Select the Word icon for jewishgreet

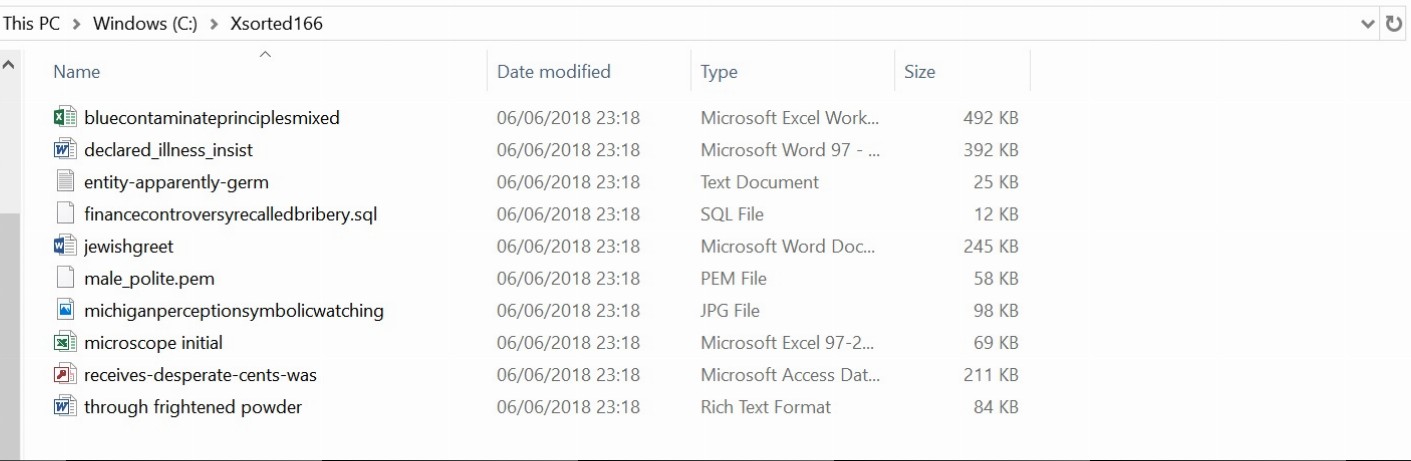[65, 246]
